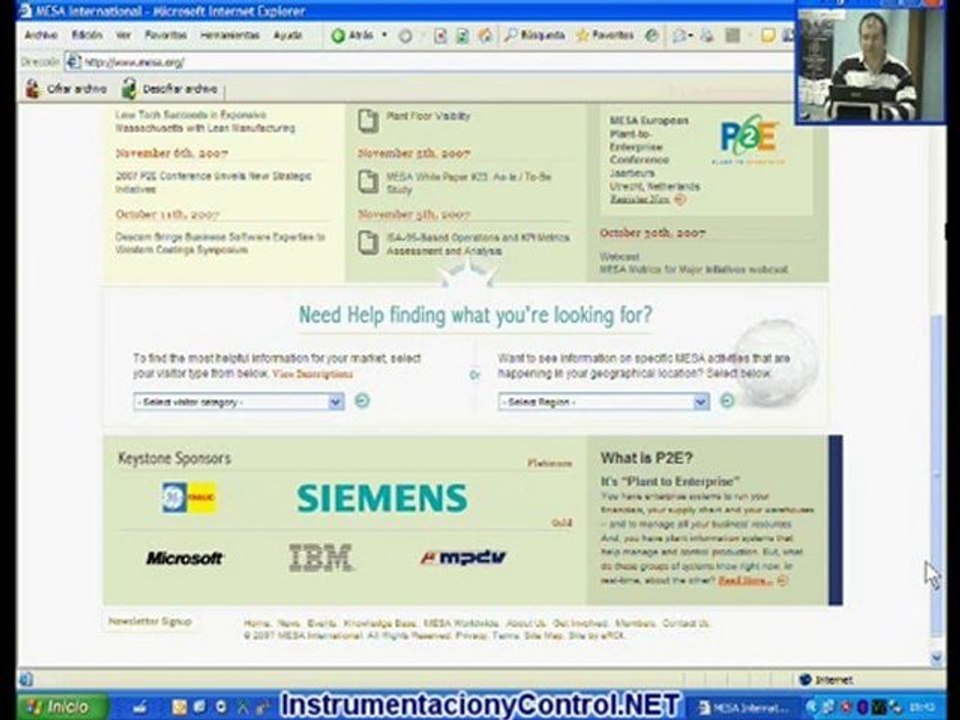Open the MESA White Paper document icon
Image resolution: width=960 pixels, height=720 pixels.
point(368,181)
